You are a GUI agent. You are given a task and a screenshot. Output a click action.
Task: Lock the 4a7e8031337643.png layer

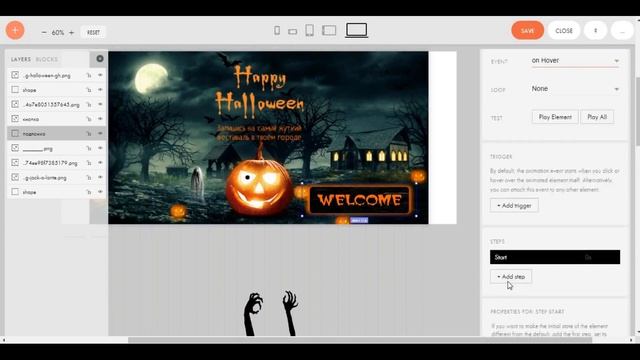89,104
